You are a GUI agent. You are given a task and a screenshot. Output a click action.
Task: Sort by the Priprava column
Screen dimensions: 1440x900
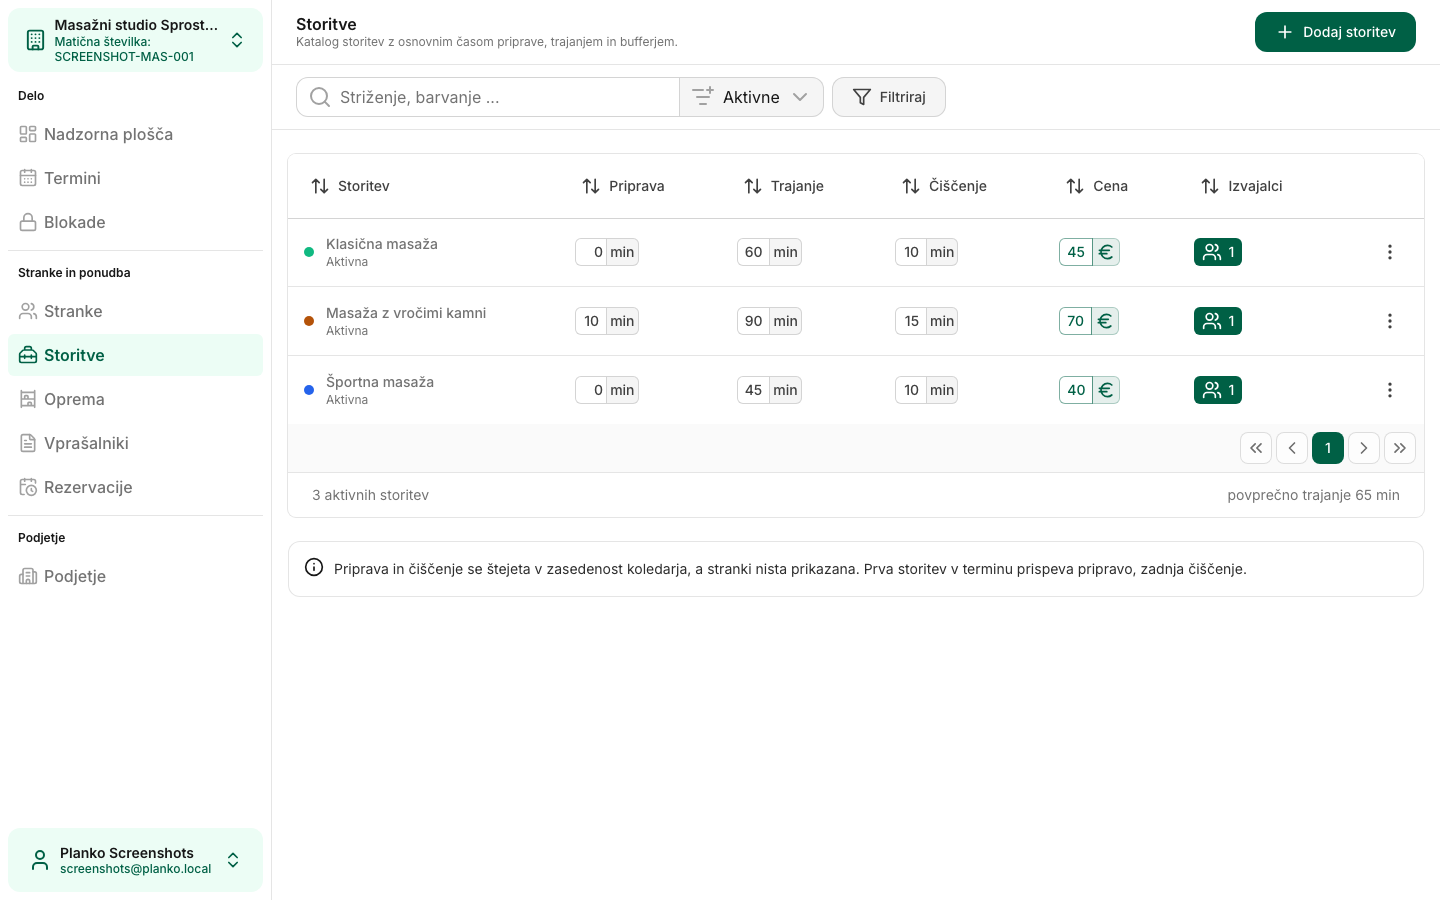623,186
